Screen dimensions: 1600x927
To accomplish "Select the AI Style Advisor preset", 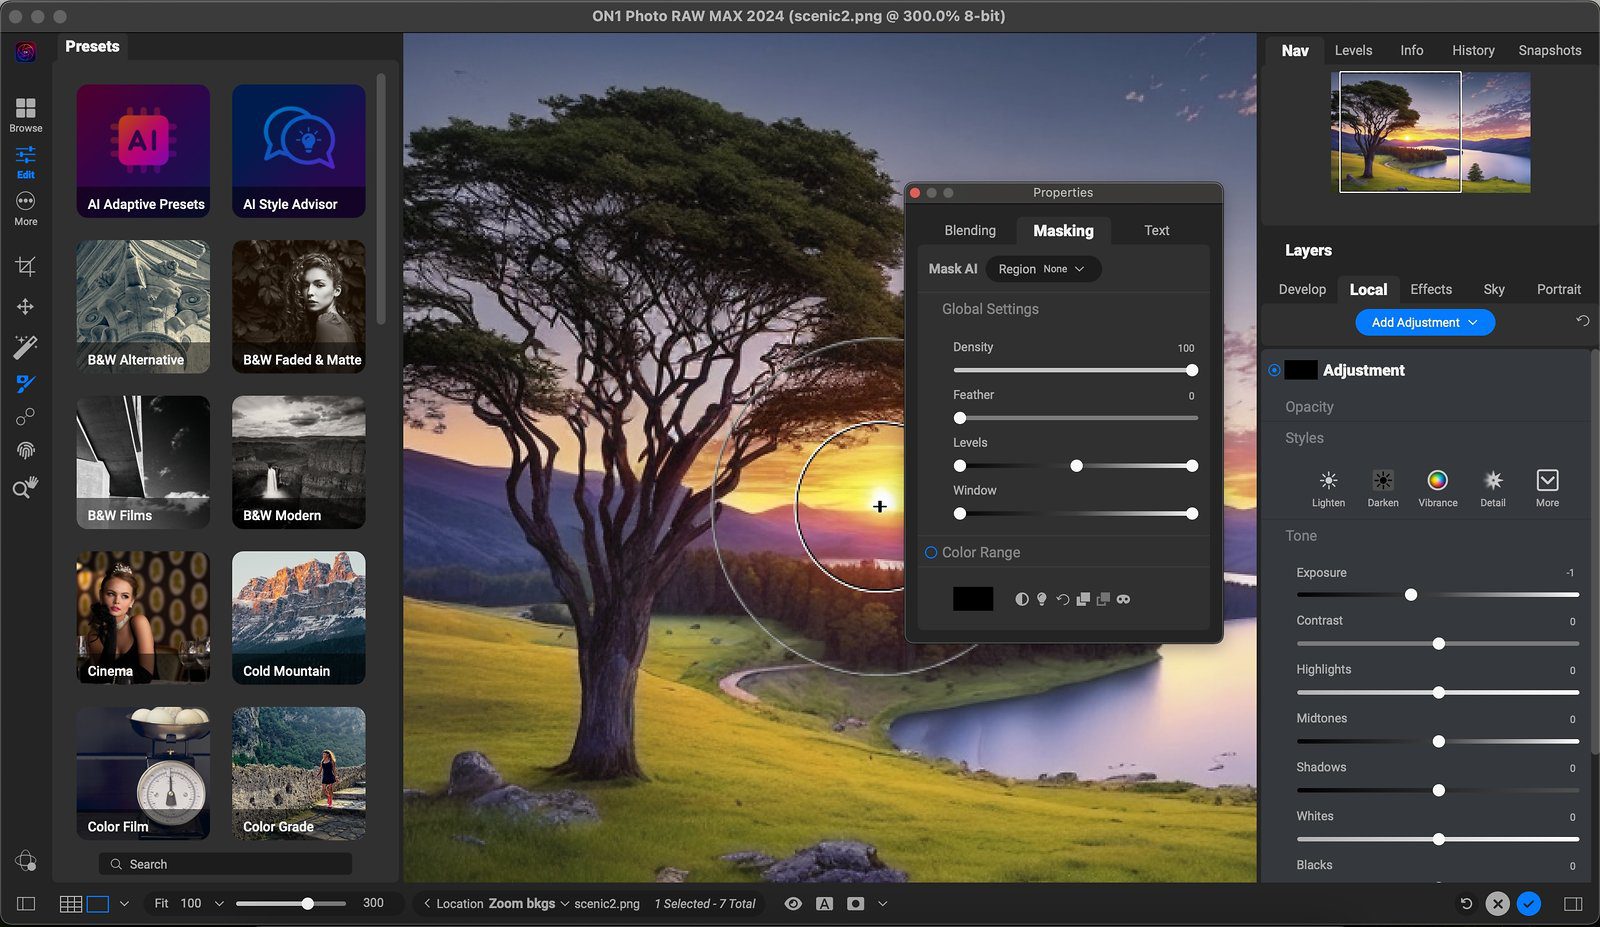I will click(298, 150).
